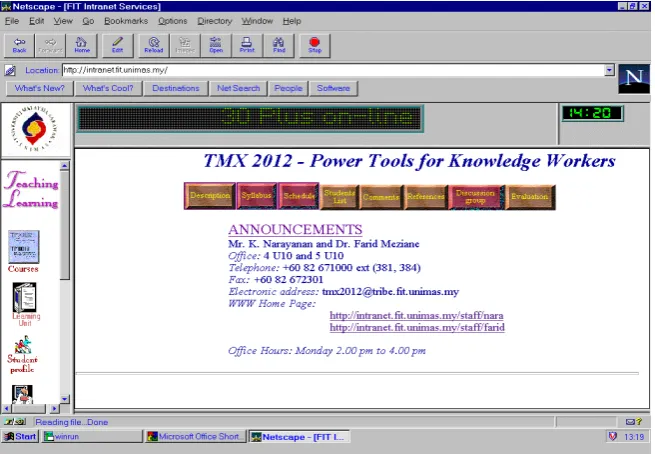
Task: Click the location link icon beside Location
Action: (x=10, y=70)
